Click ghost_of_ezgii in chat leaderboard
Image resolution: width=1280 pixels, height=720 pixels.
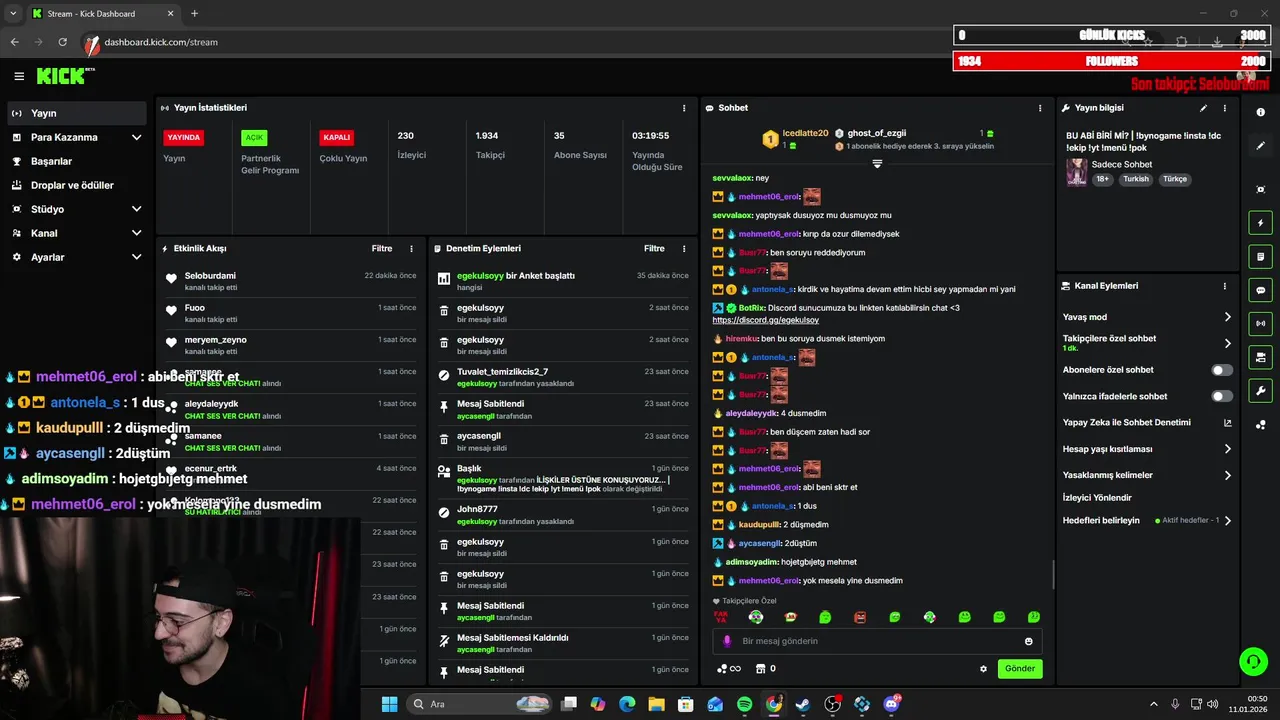876,133
